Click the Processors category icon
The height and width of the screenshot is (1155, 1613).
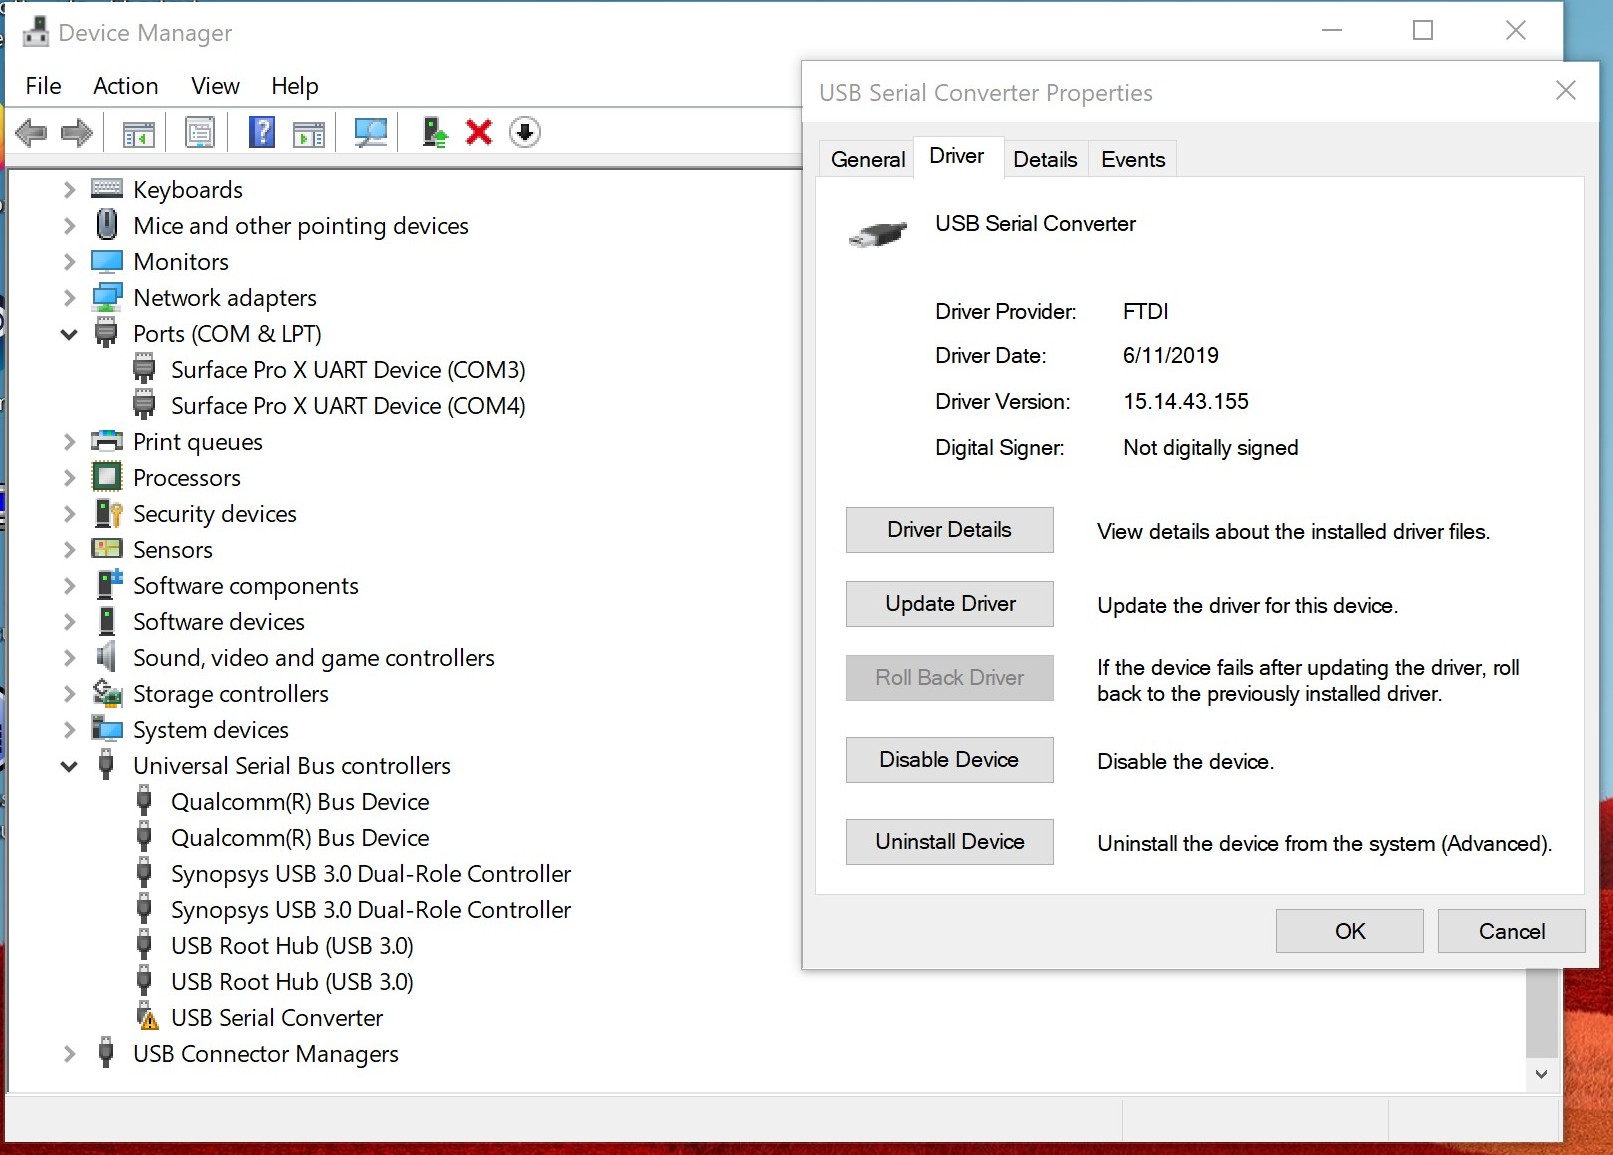click(107, 477)
